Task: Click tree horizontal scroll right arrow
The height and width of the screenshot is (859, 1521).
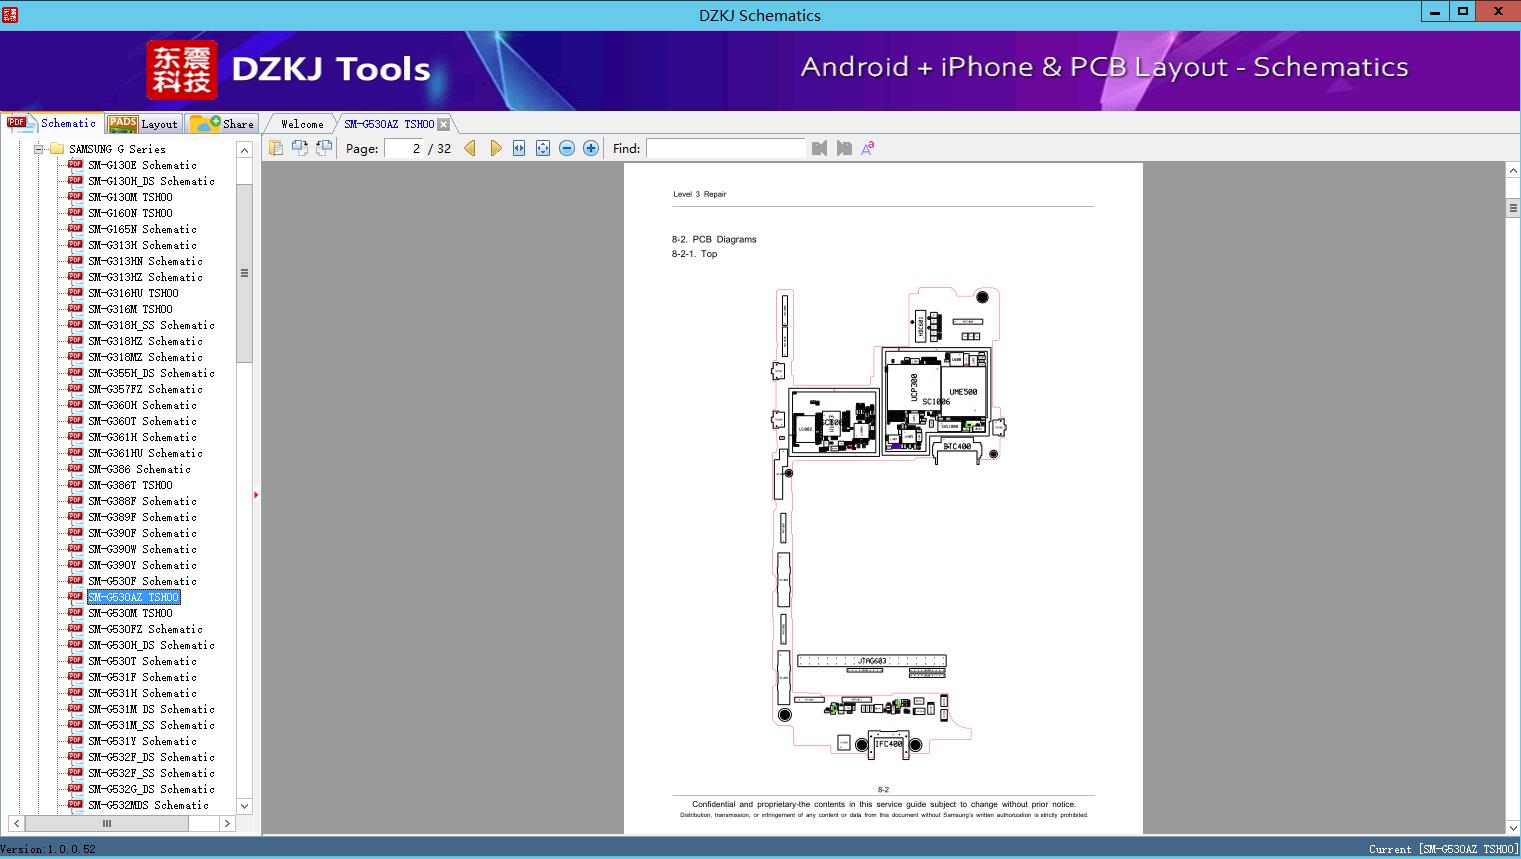Action: (227, 823)
